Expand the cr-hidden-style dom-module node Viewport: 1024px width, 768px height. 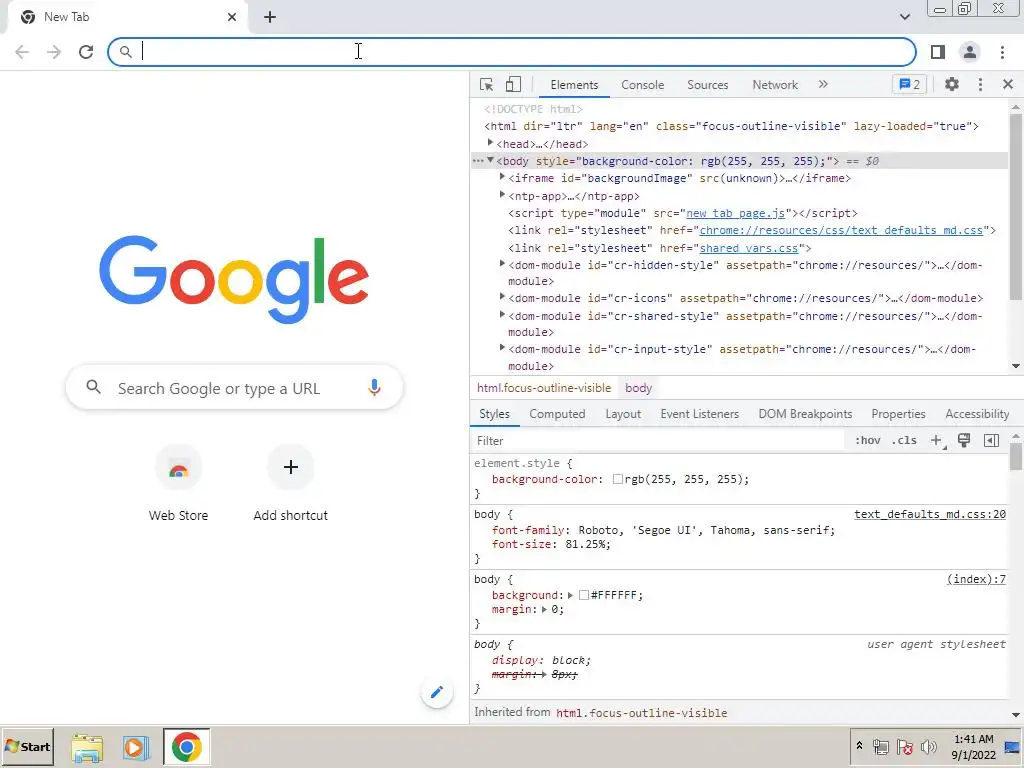pyautogui.click(x=502, y=264)
